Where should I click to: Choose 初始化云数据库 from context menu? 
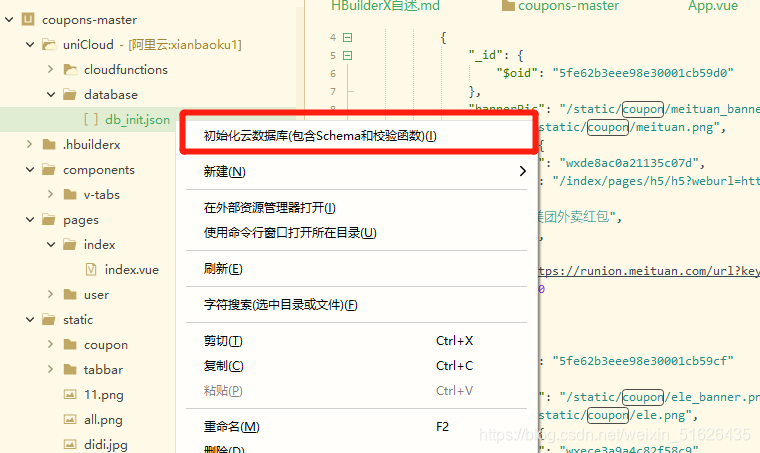point(359,136)
